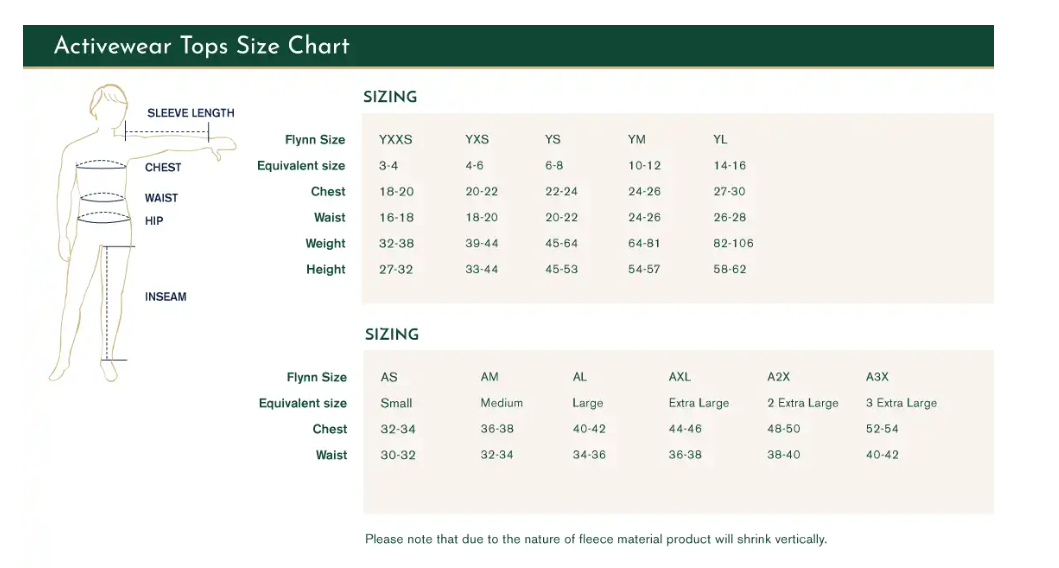1059x568 pixels.
Task: Select the HIP label on diagram
Action: coord(154,221)
